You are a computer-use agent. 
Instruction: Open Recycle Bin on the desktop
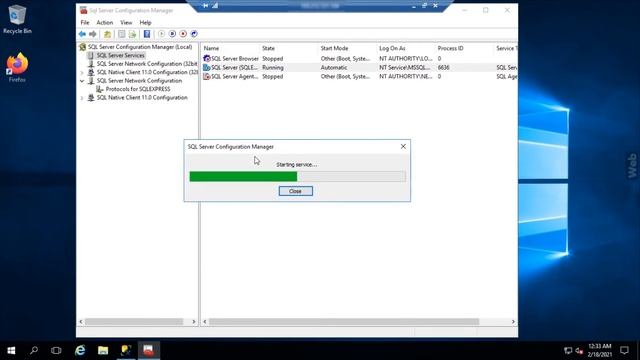coord(17,20)
